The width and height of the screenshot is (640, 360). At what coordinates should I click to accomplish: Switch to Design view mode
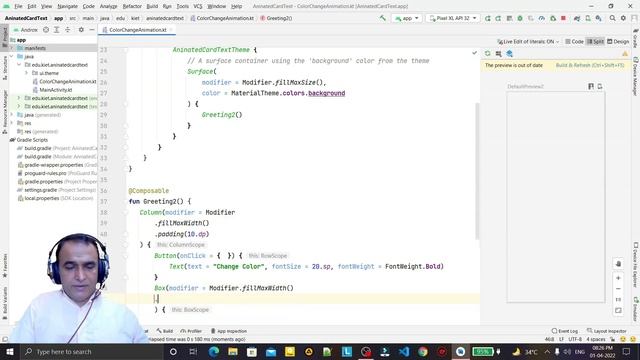coord(618,42)
